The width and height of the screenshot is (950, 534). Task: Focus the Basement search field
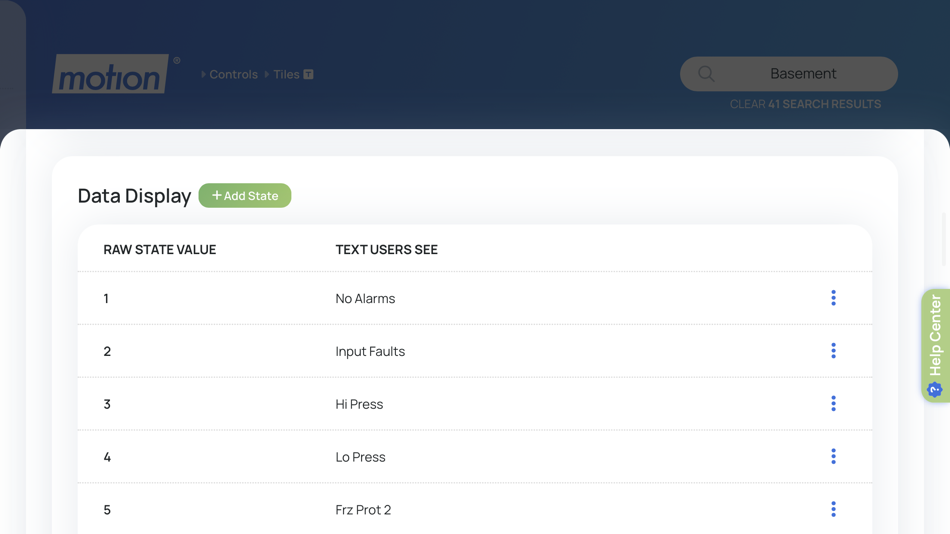[x=789, y=74]
